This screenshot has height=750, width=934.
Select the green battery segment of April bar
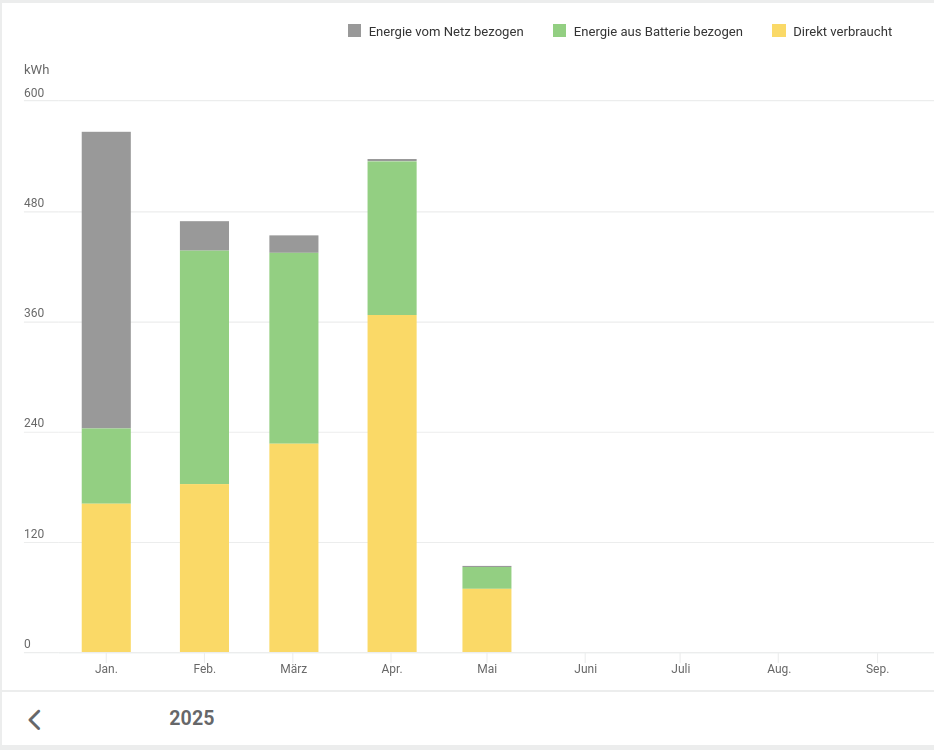click(392, 238)
